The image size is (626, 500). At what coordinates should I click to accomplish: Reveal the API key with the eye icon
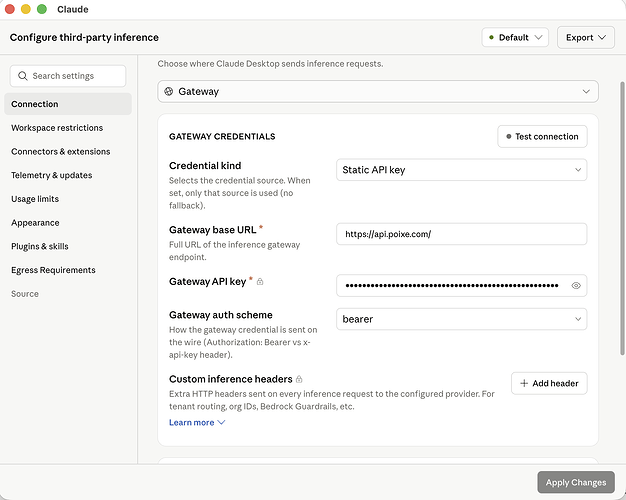[x=576, y=286]
